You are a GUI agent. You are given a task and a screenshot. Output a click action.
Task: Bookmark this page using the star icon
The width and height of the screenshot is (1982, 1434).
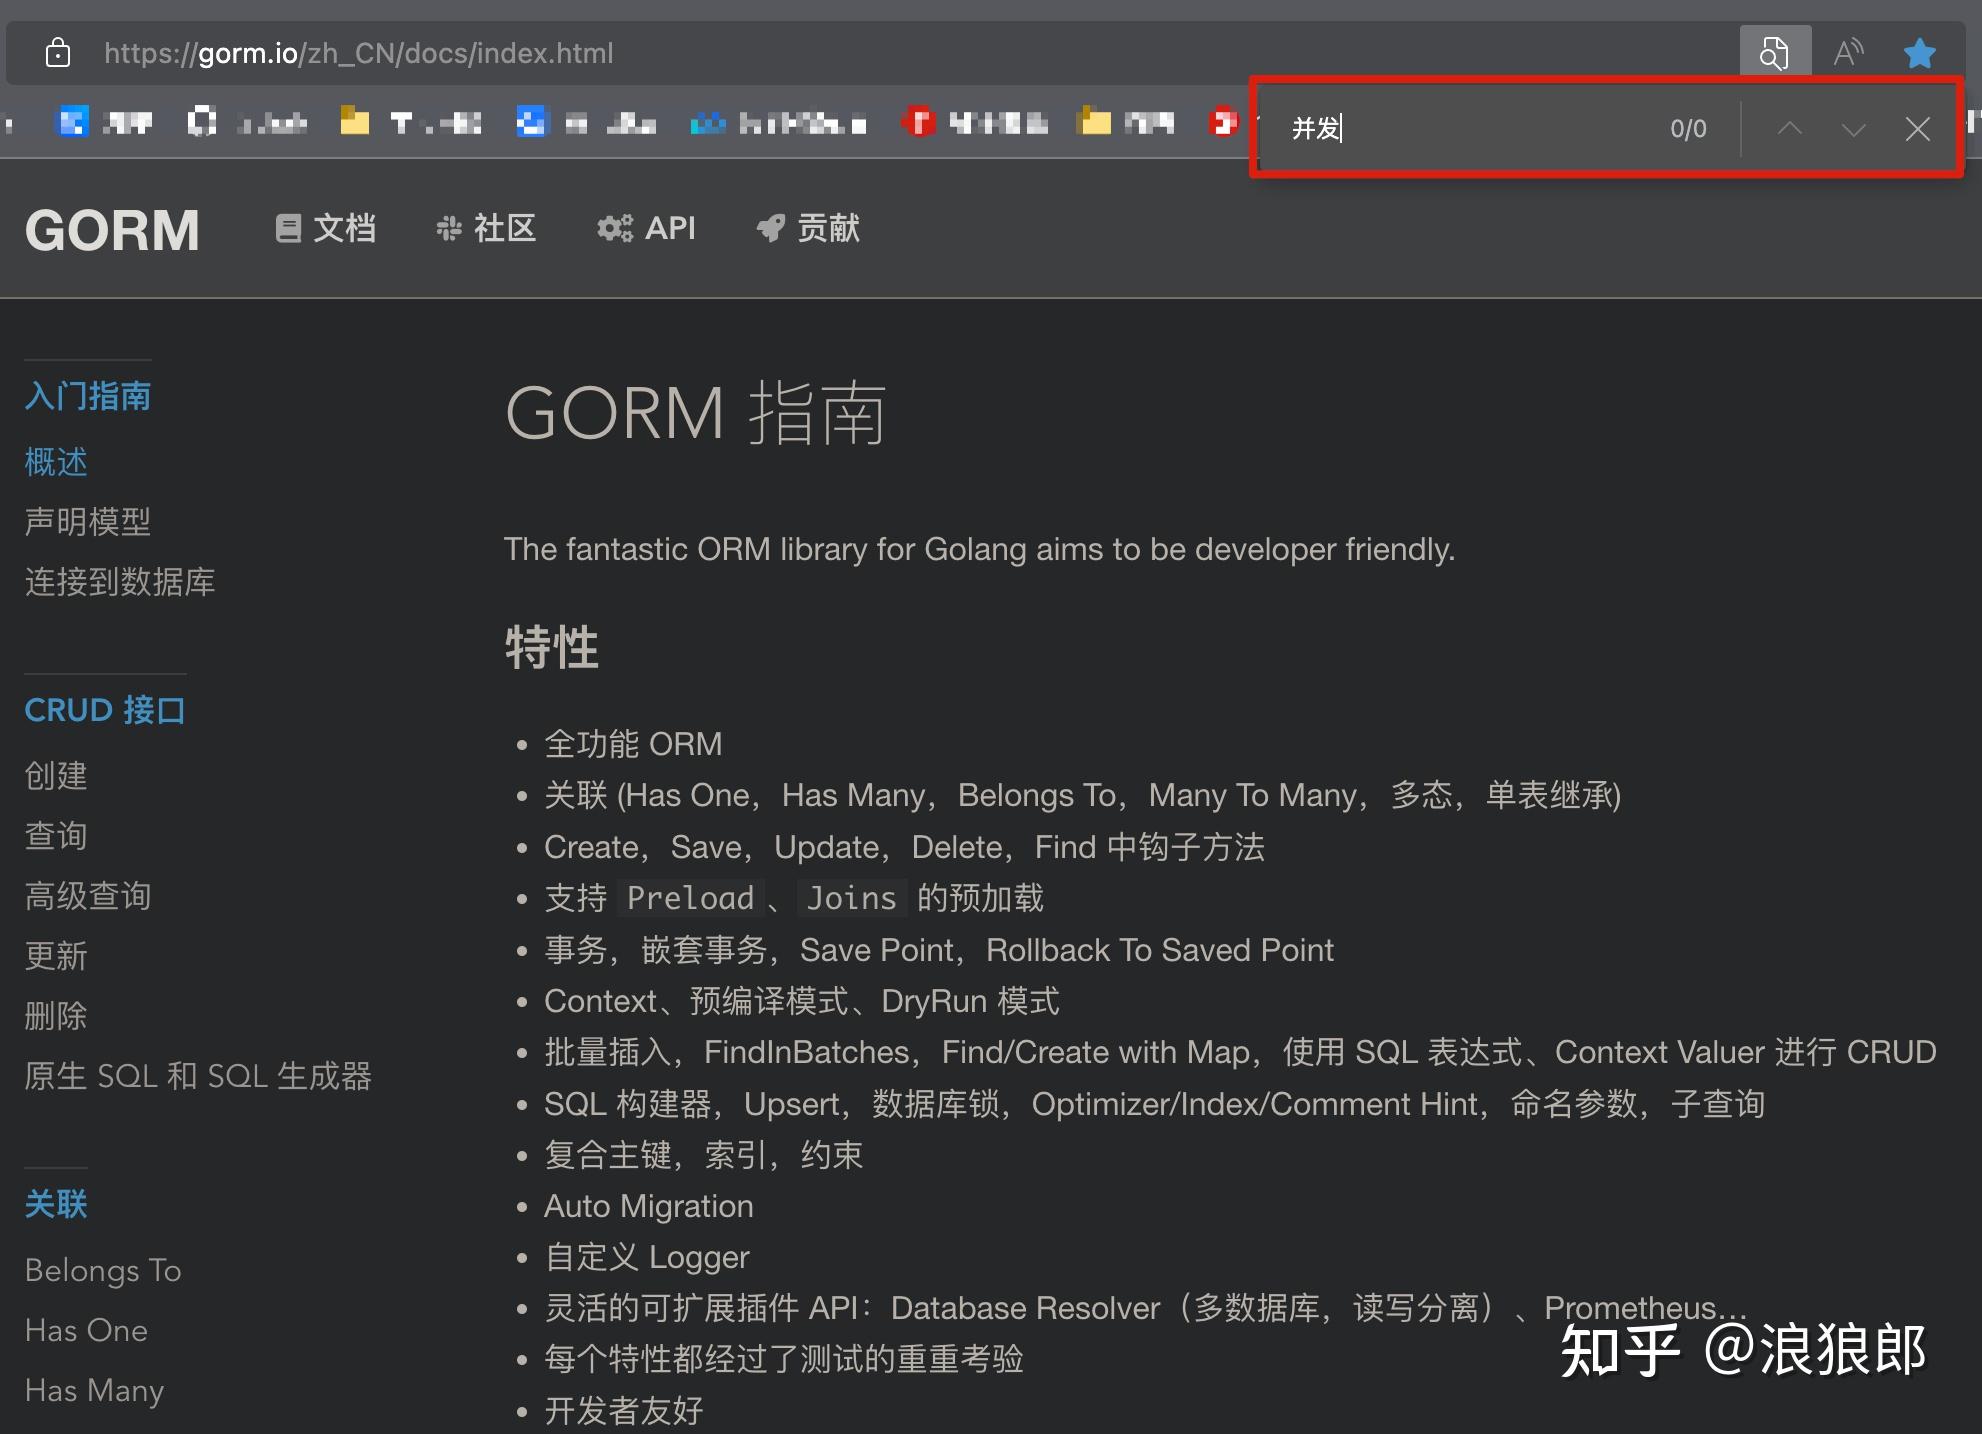tap(1918, 52)
